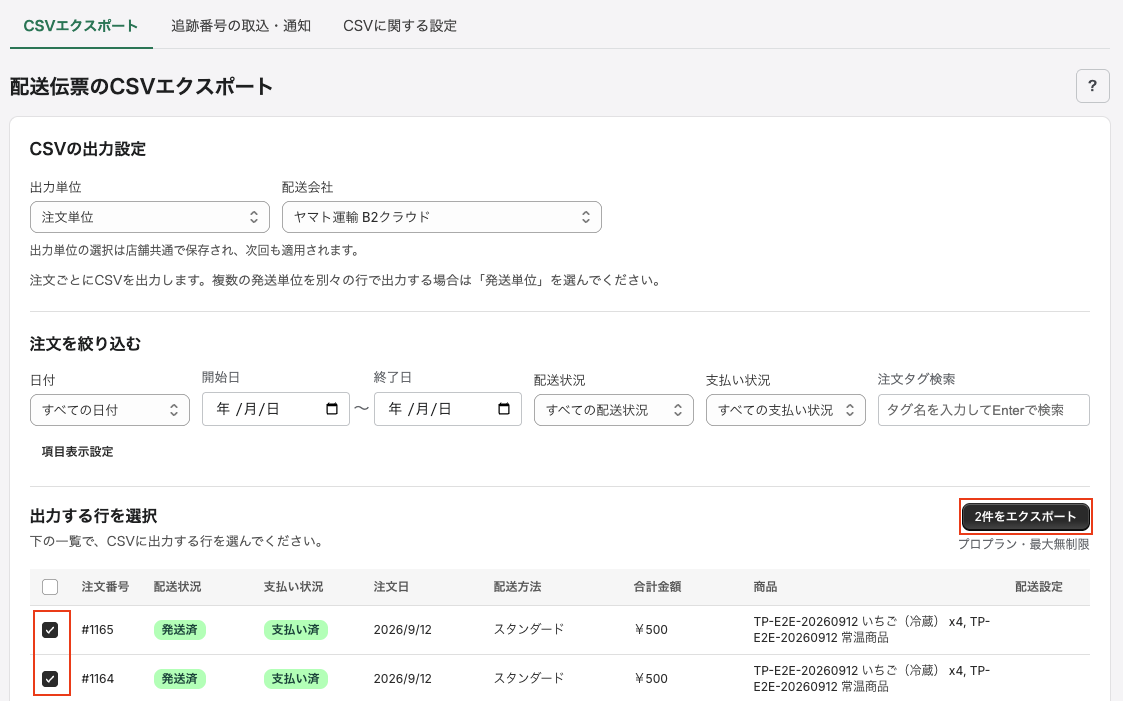Open the help question mark button
The width and height of the screenshot is (1123, 701).
point(1092,86)
